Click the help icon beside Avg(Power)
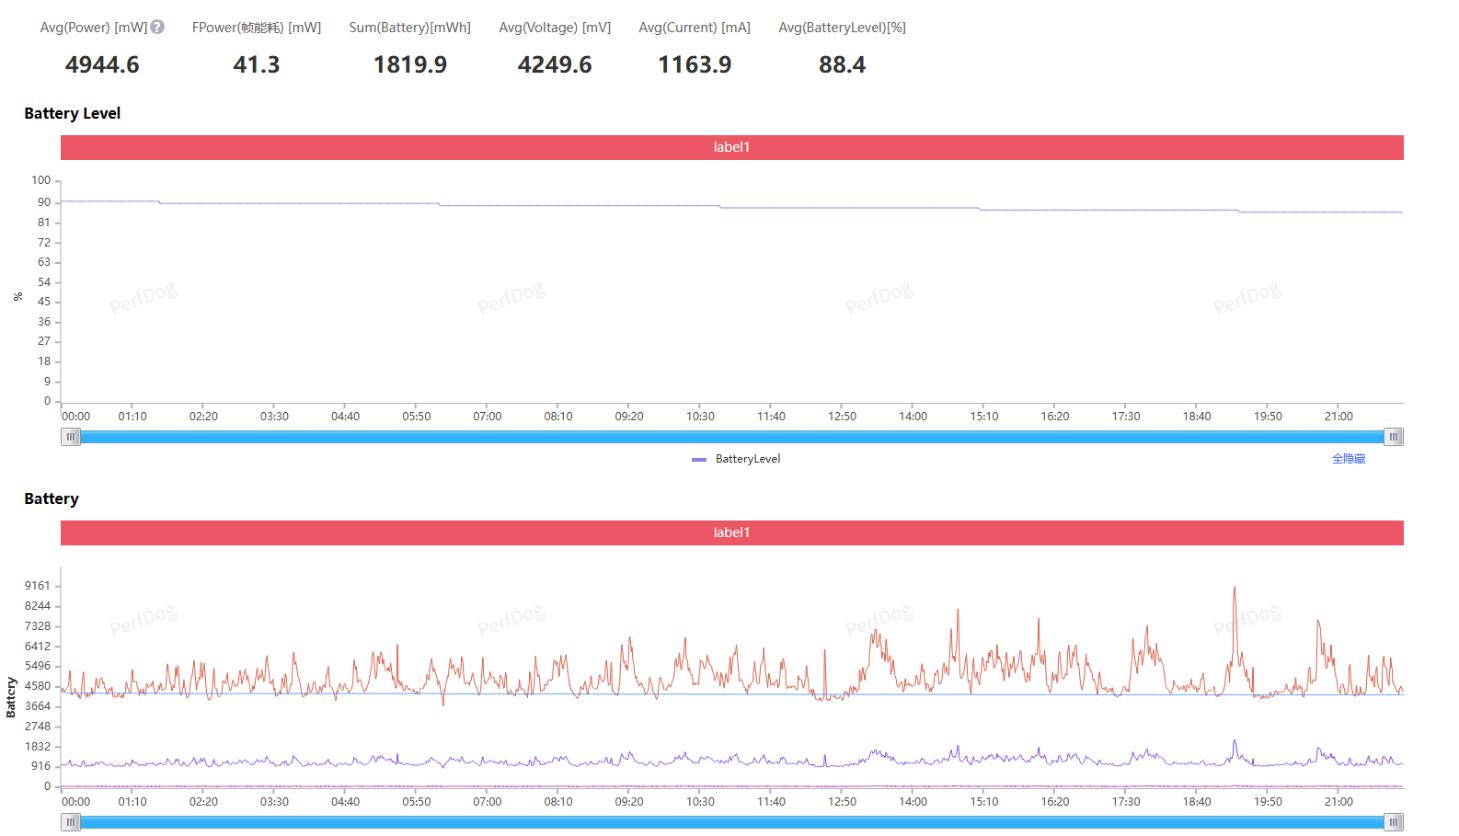Screen dimensions: 1459x836 coord(157,27)
